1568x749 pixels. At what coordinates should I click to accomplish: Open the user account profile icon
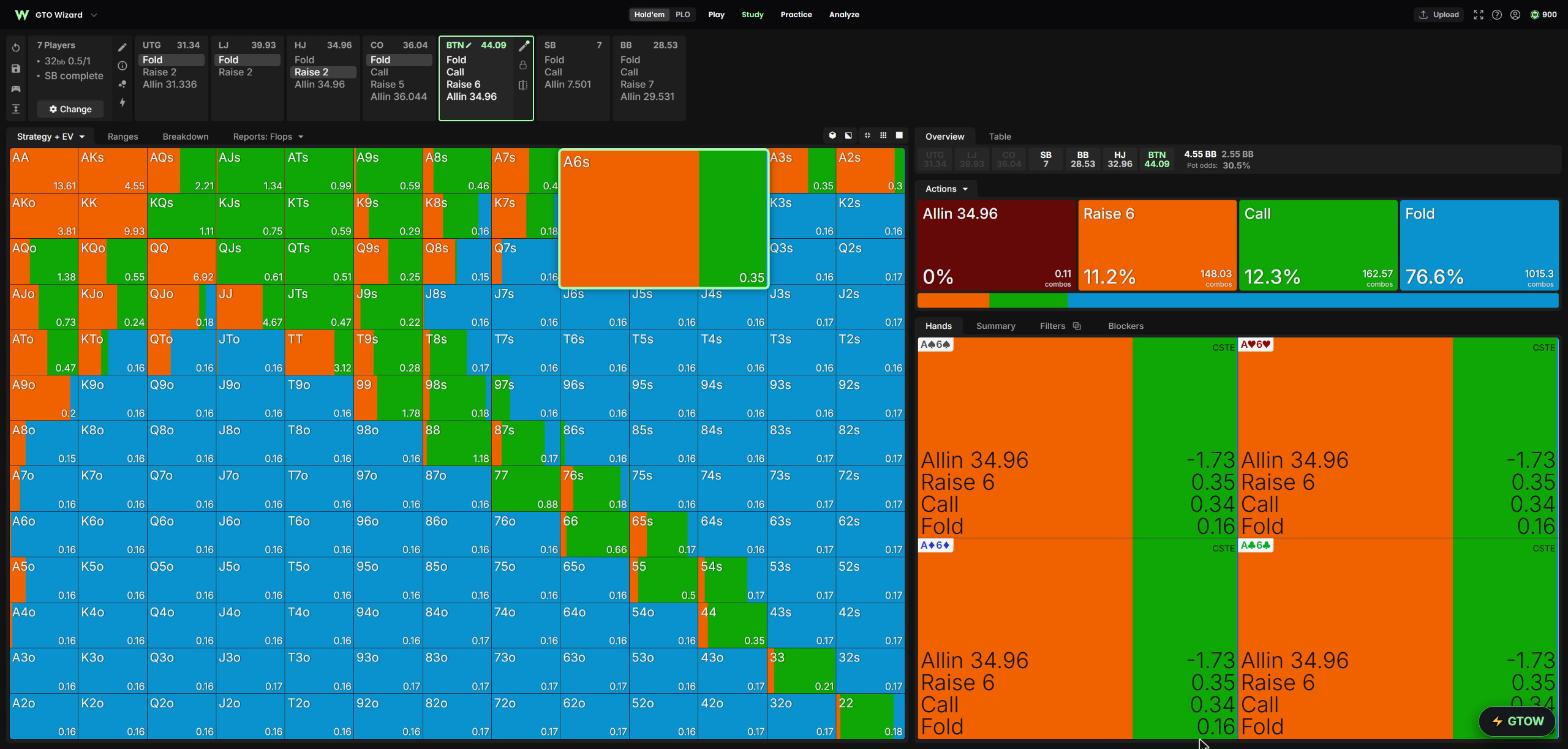[1515, 15]
